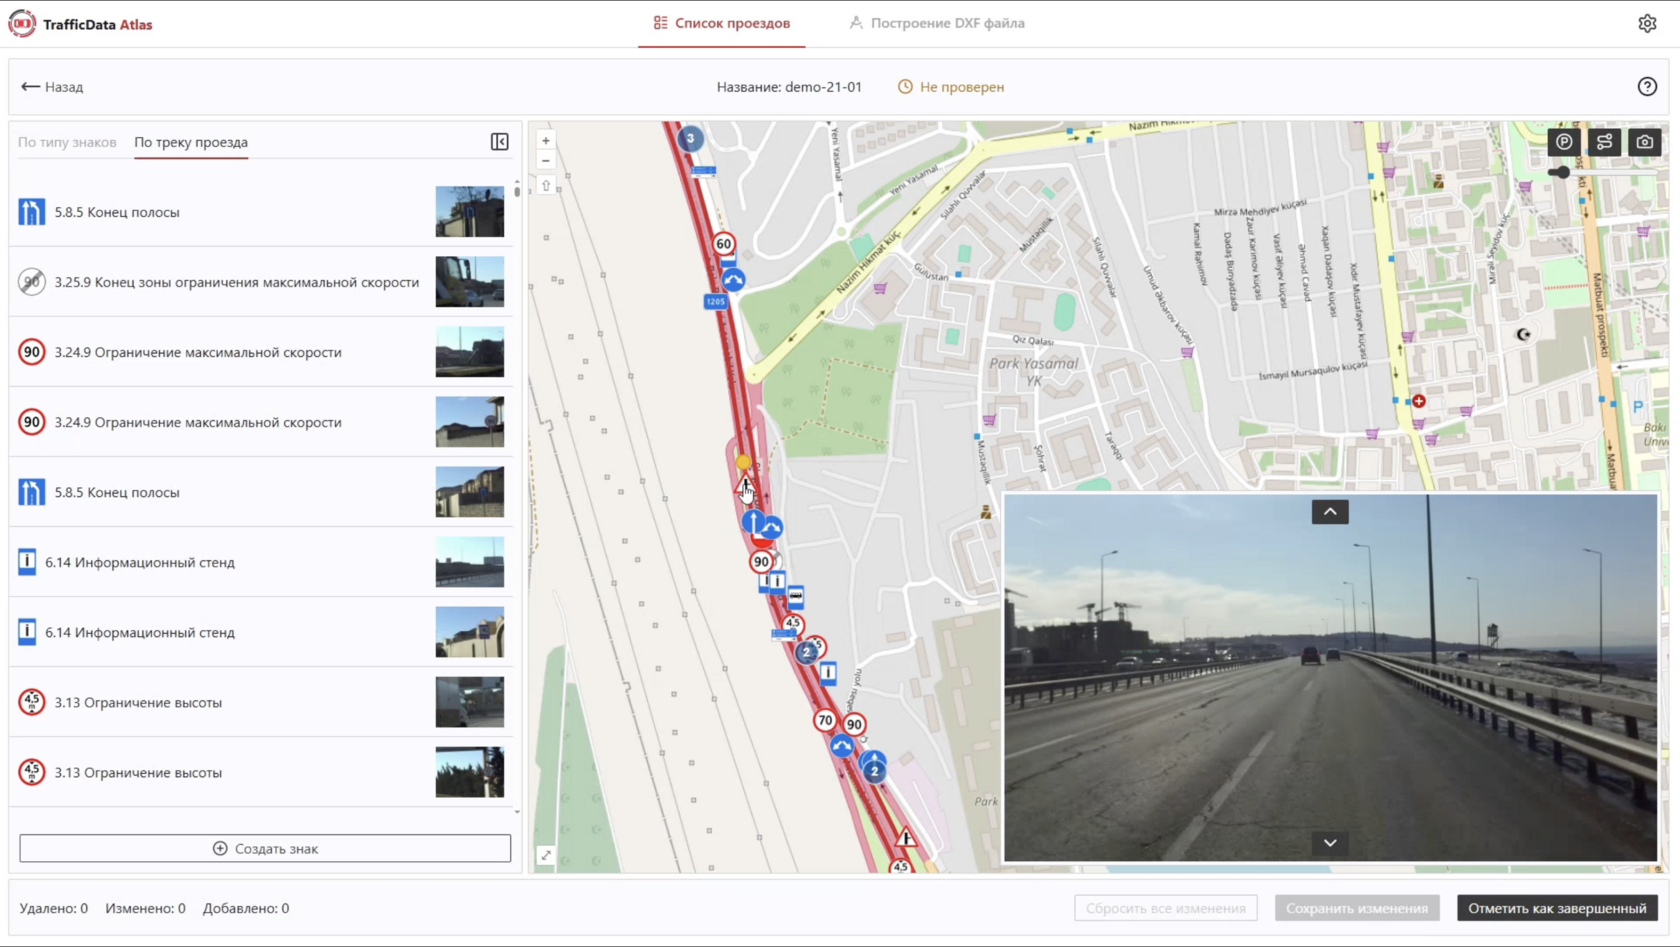Open settings via the gear icon
Image resolution: width=1680 pixels, height=947 pixels.
1647,23
